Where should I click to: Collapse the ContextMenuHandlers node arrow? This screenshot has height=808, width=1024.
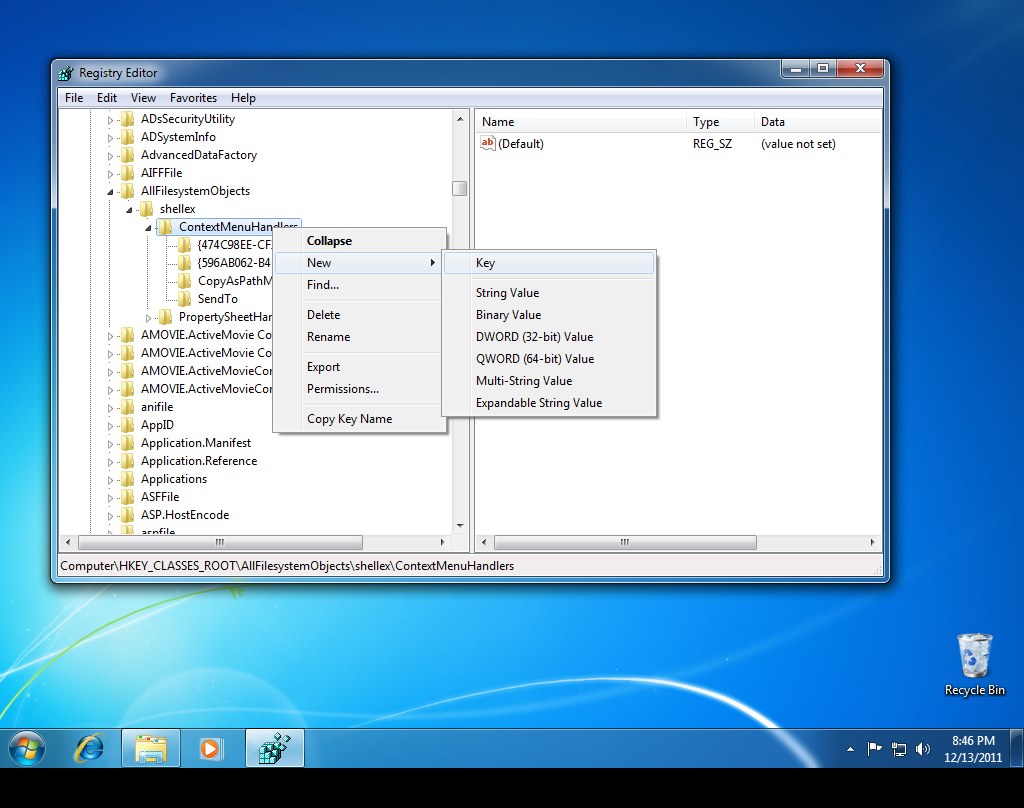pyautogui.click(x=148, y=227)
